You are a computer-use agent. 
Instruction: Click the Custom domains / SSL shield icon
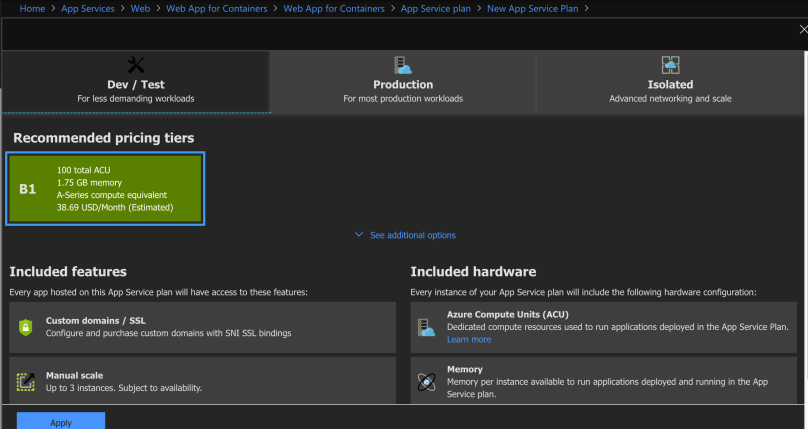[26, 326]
